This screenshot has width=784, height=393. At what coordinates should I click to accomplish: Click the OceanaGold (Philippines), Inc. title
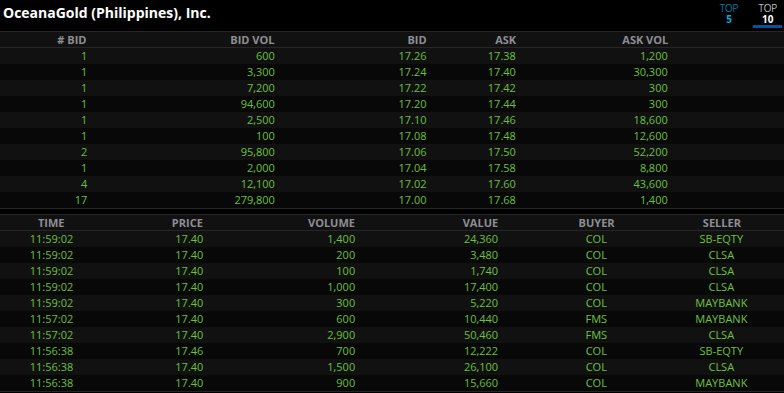(x=107, y=13)
